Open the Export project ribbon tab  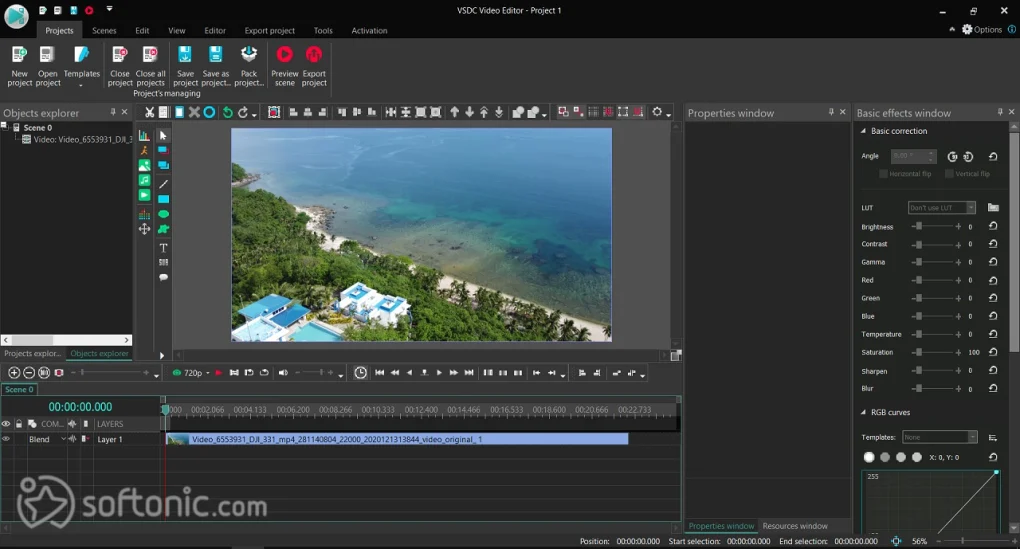tap(269, 31)
